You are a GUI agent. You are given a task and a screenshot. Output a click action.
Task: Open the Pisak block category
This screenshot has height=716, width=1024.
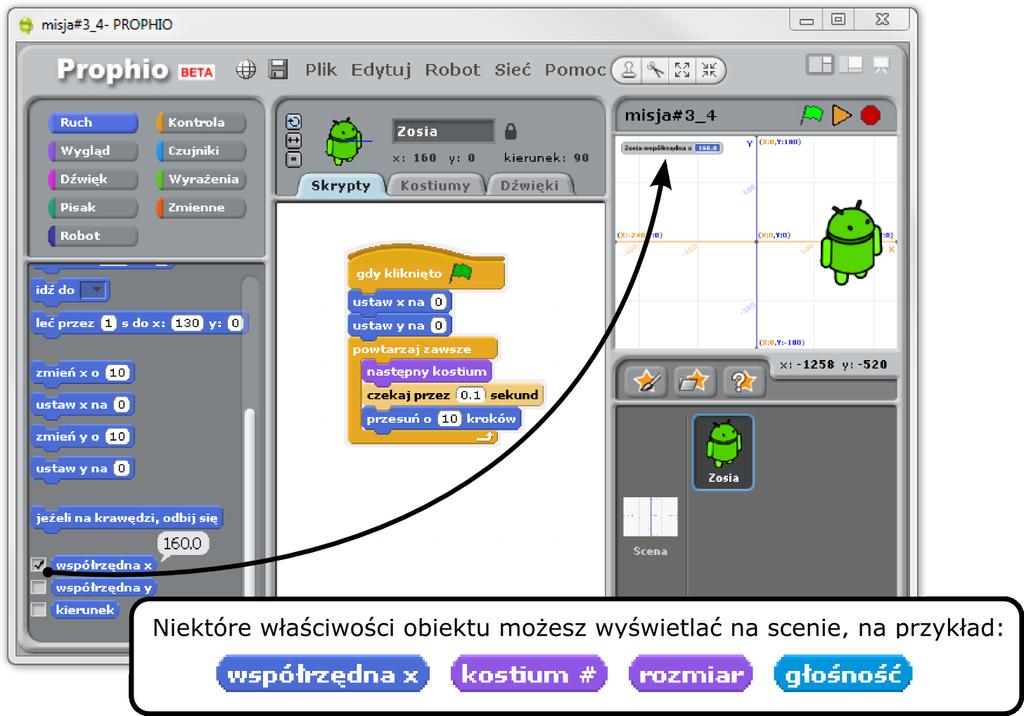(93, 208)
